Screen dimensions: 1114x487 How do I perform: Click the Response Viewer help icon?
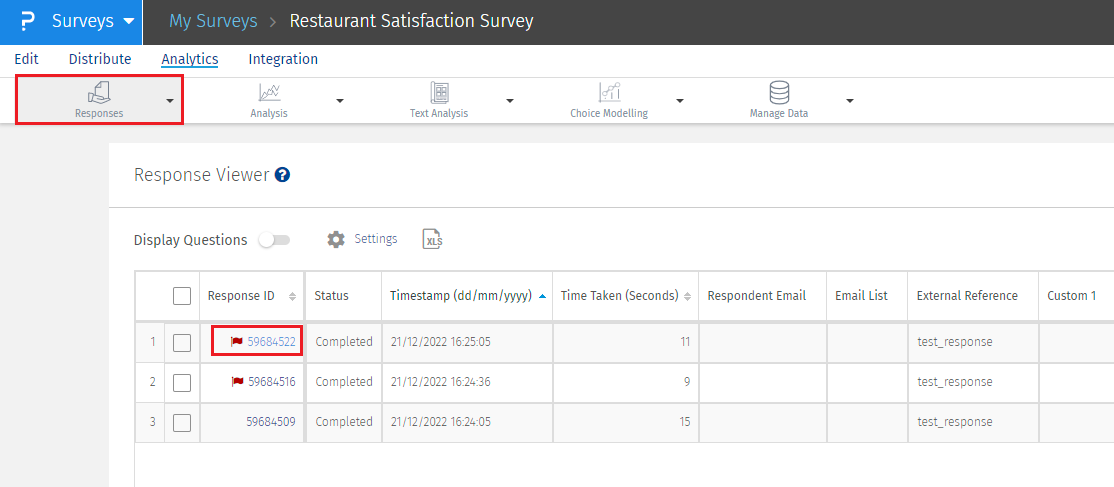tap(282, 175)
